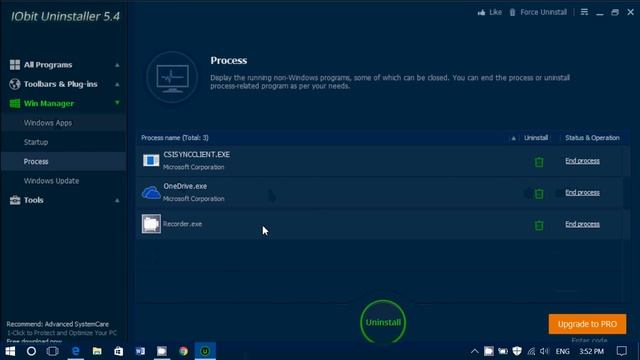Viewport: 640px width, 360px height.
Task: Open Windows Defender shield tray icon
Action: point(517,351)
